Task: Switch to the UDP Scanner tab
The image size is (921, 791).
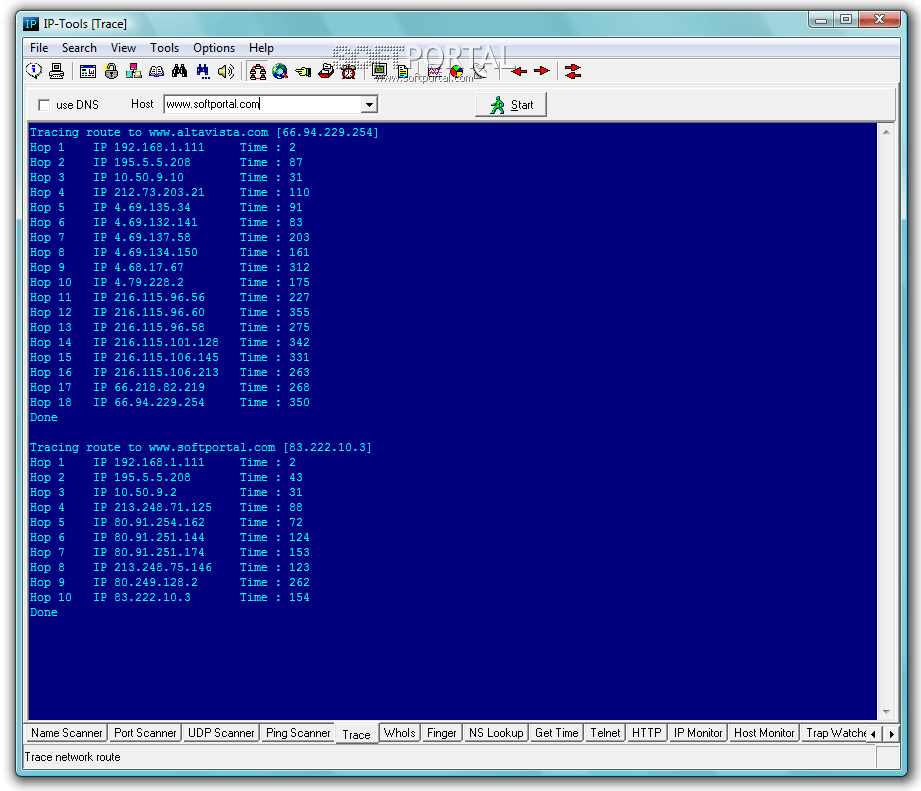Action: (221, 733)
